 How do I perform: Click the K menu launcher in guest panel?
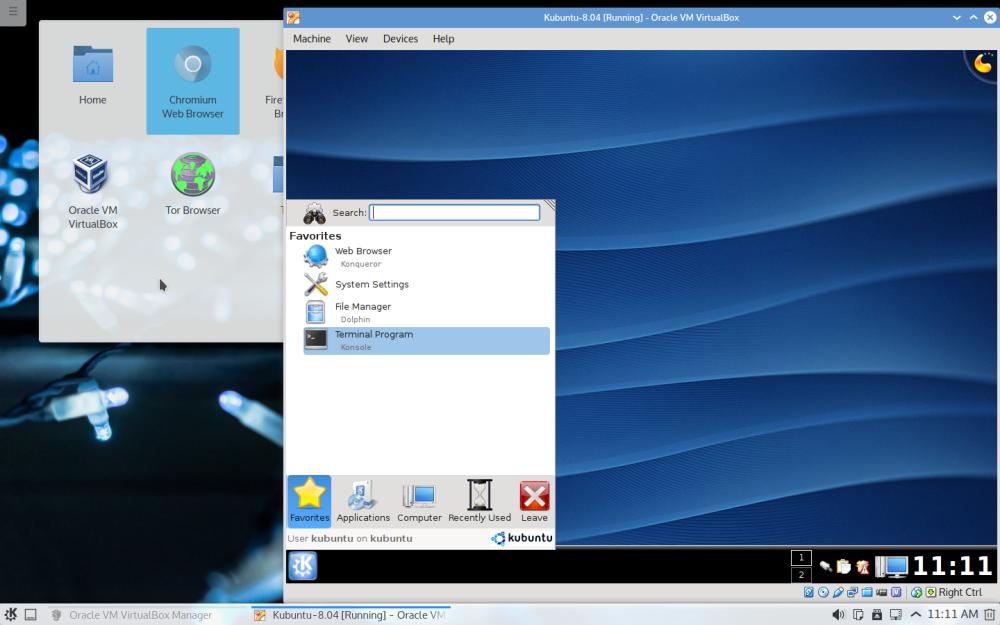pos(302,566)
